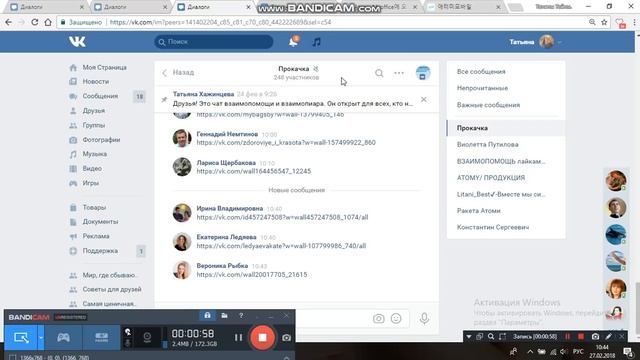Go back in the browser
This screenshot has height=360, width=640.
pyautogui.click(x=9, y=22)
